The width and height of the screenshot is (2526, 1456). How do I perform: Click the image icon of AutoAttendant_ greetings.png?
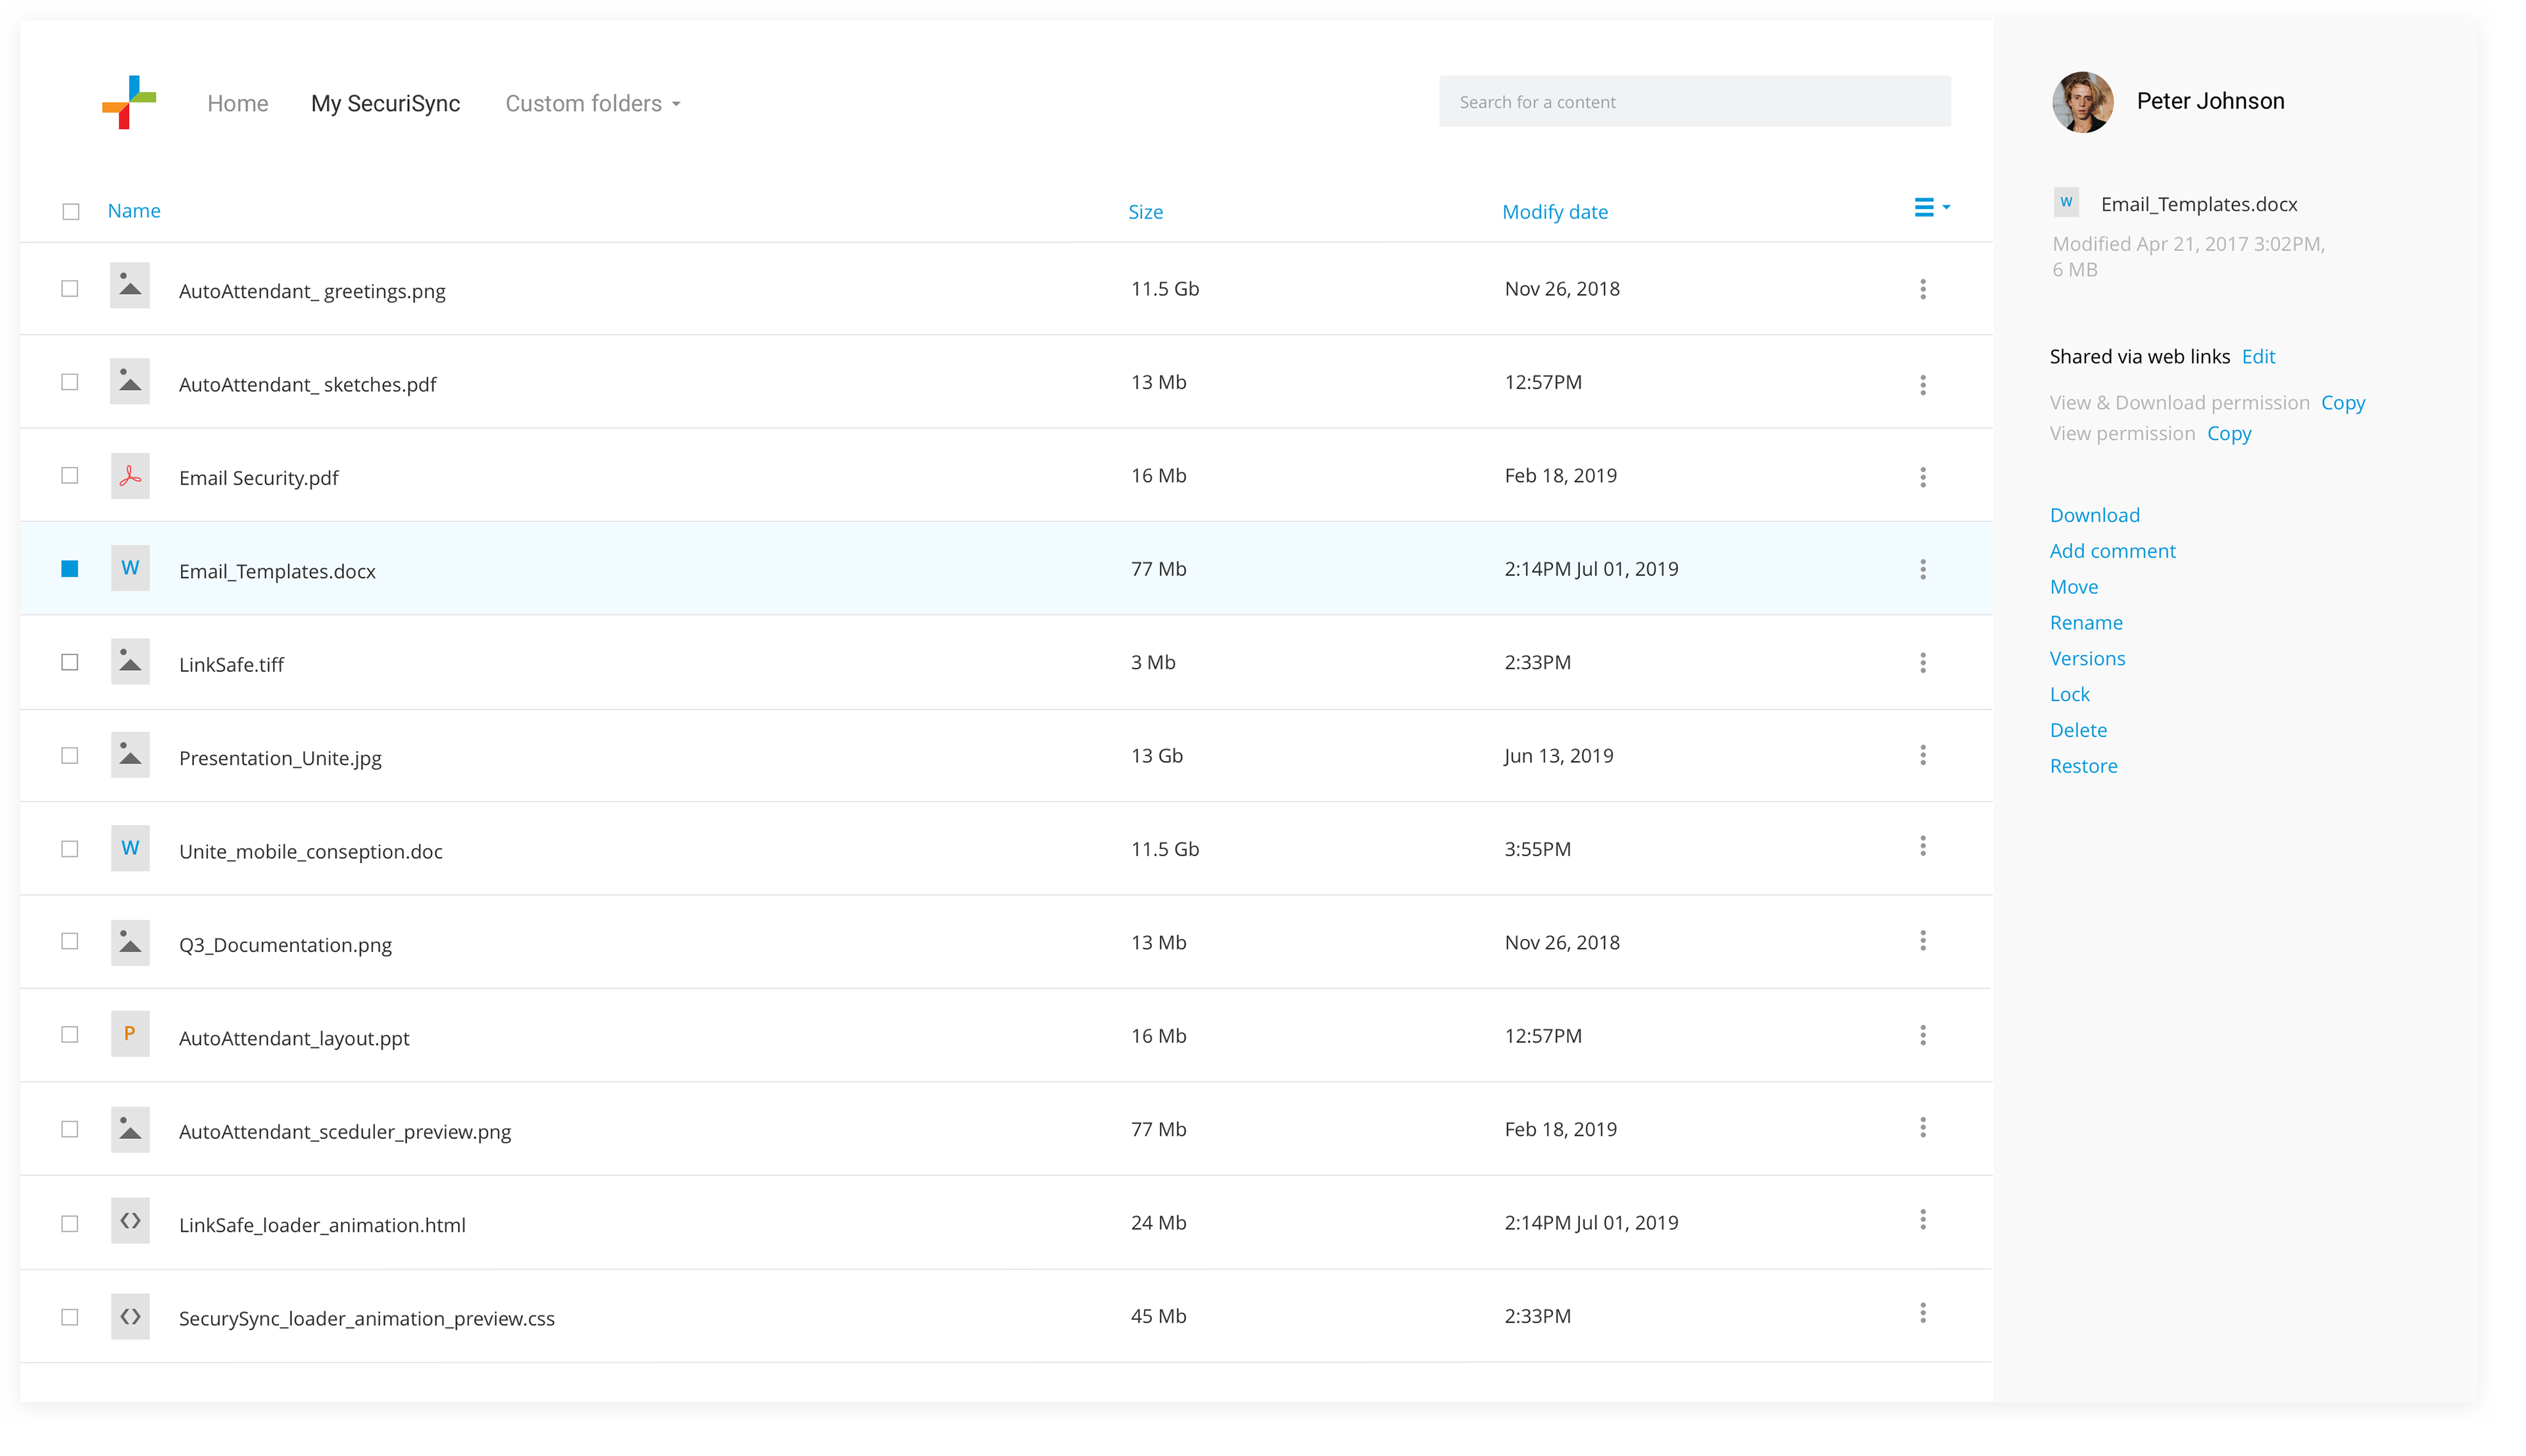point(130,286)
